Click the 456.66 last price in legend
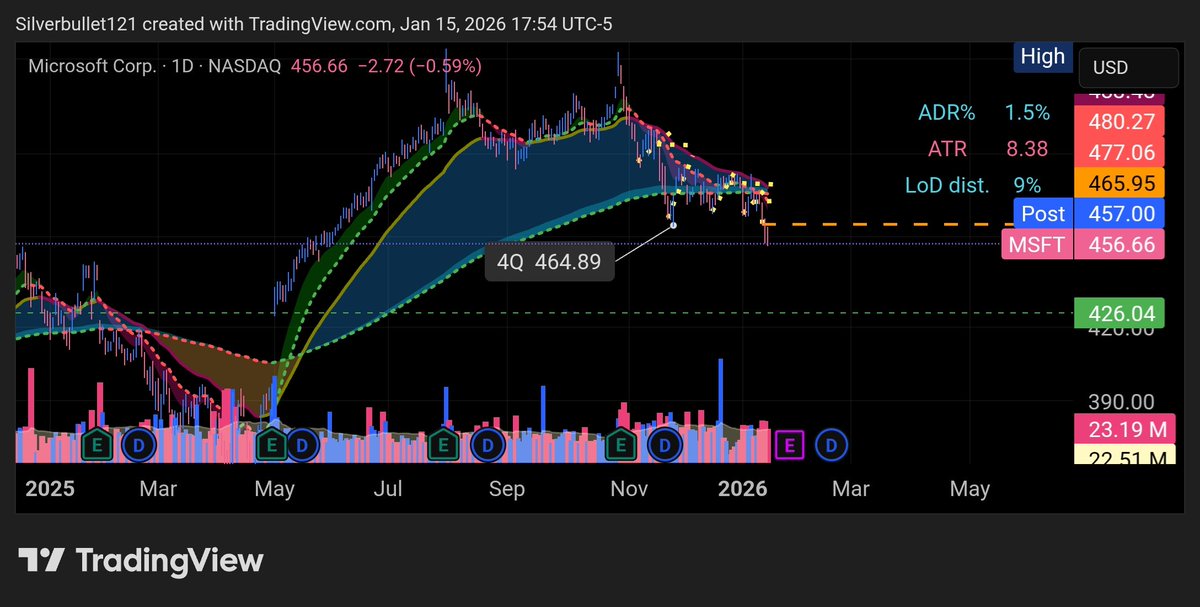 318,66
